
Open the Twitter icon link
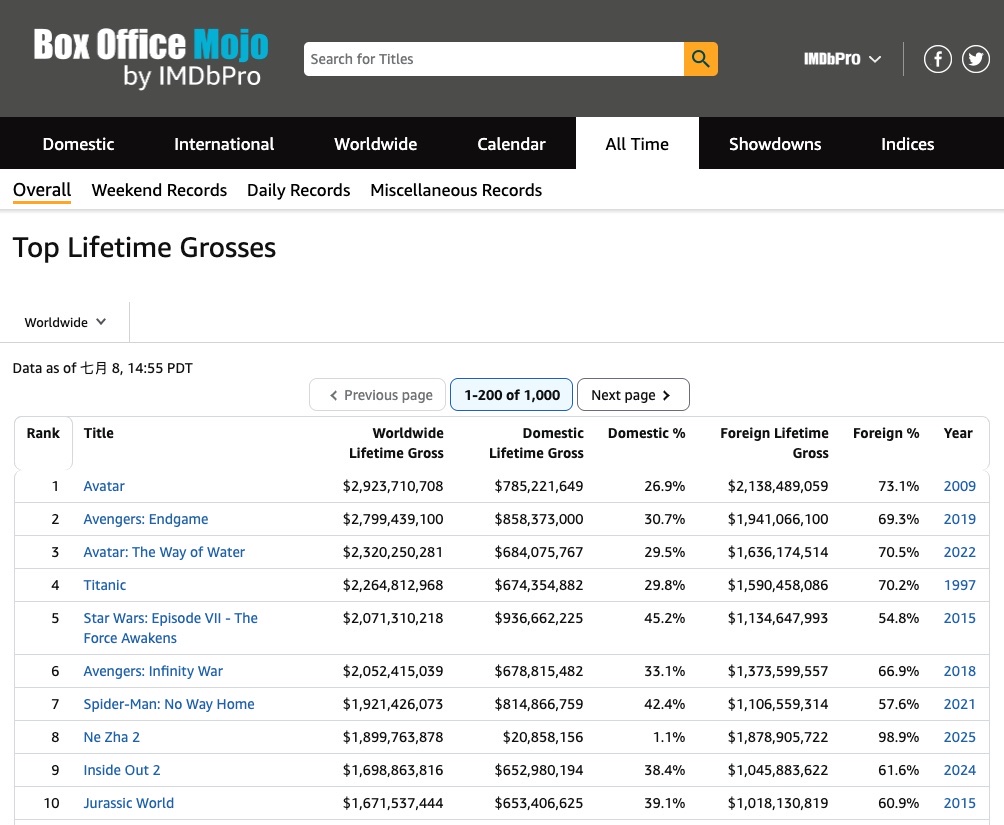(x=976, y=59)
